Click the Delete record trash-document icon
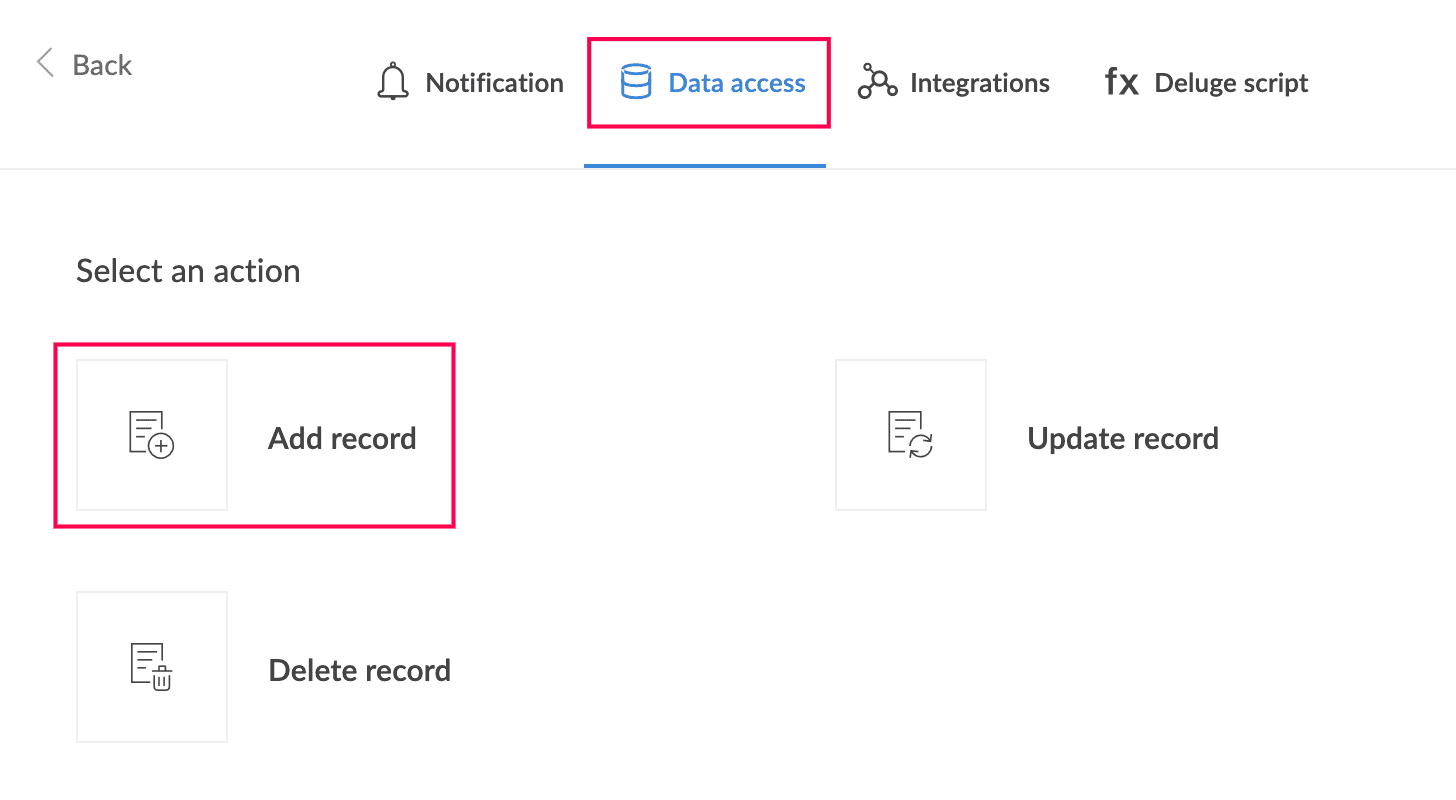Image resolution: width=1456 pixels, height=800 pixels. pos(152,667)
